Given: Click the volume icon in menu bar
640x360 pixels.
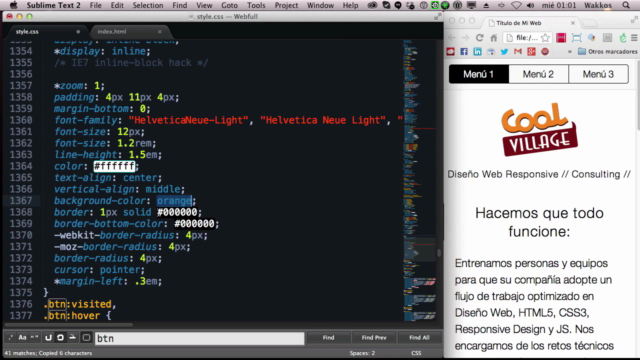Looking at the screenshot, I should [530, 5].
